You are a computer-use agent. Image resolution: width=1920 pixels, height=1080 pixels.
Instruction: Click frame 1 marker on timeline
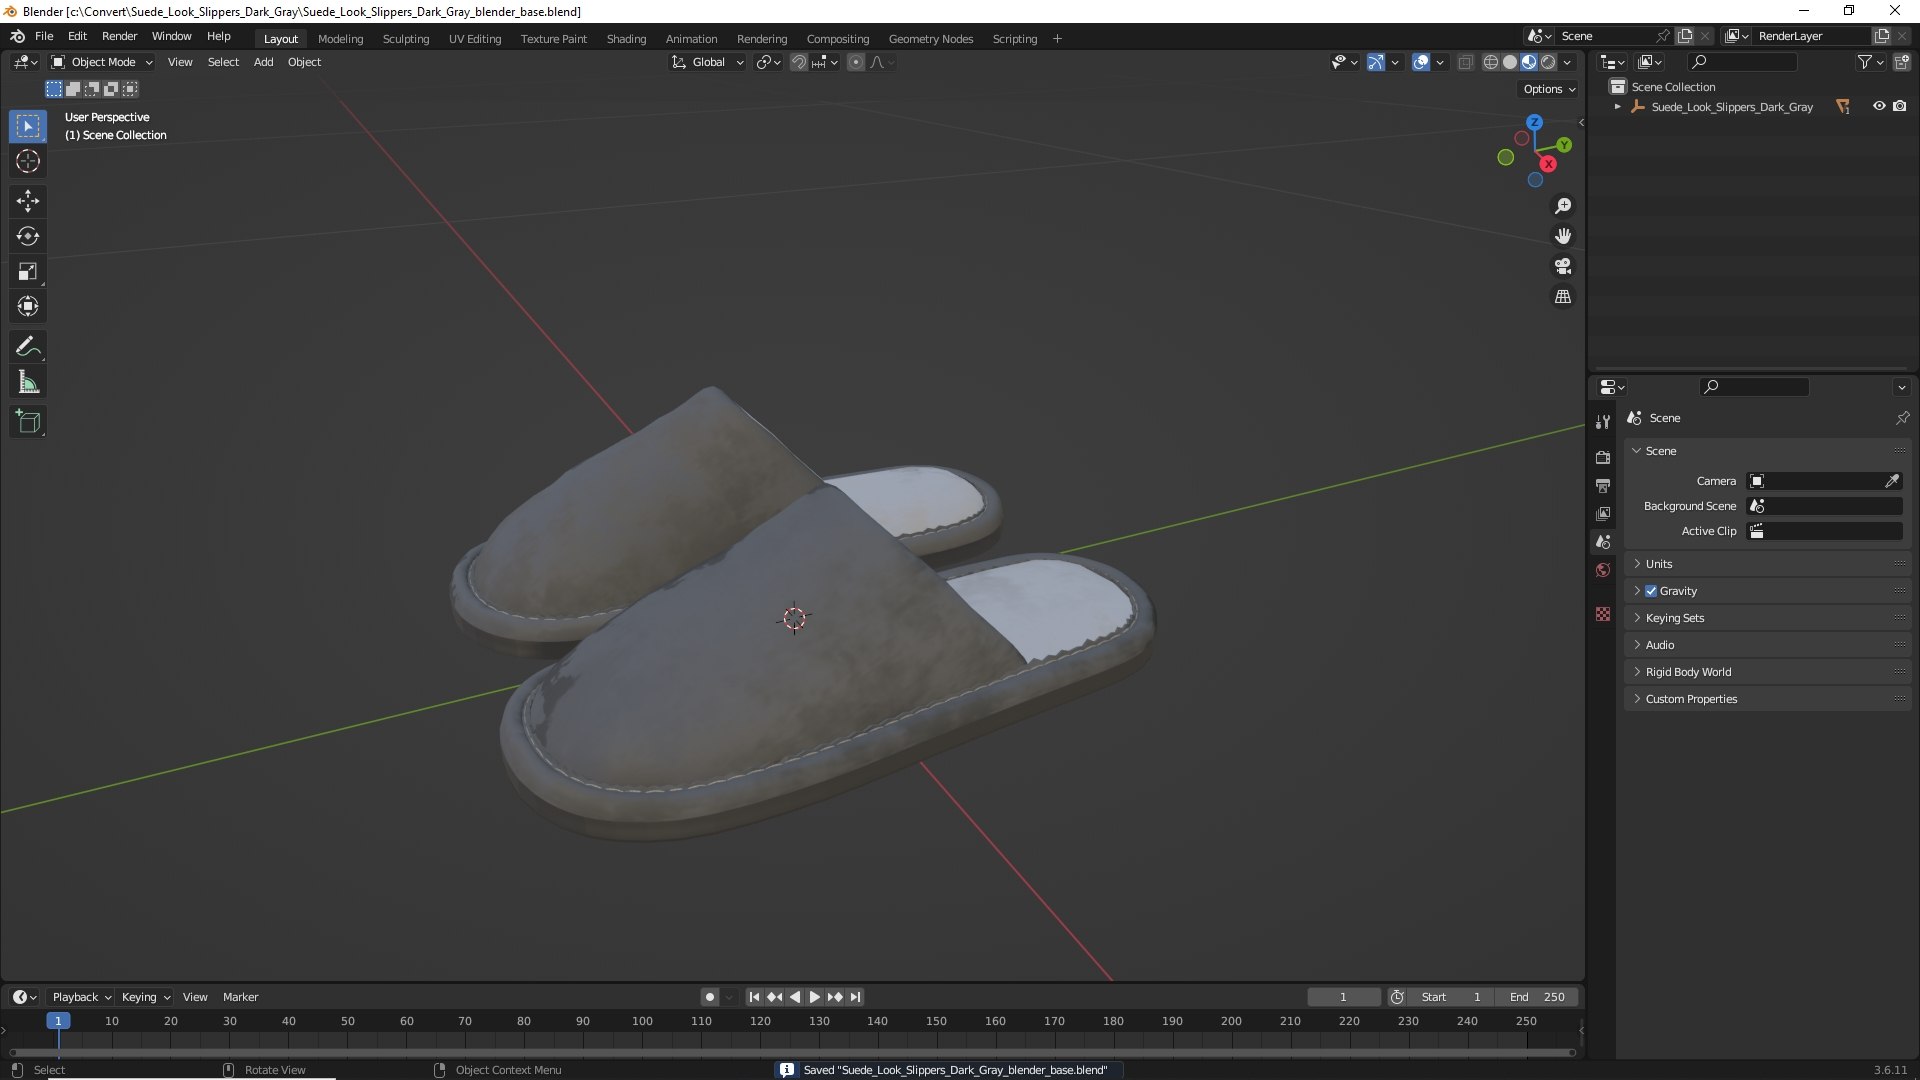(x=58, y=1021)
